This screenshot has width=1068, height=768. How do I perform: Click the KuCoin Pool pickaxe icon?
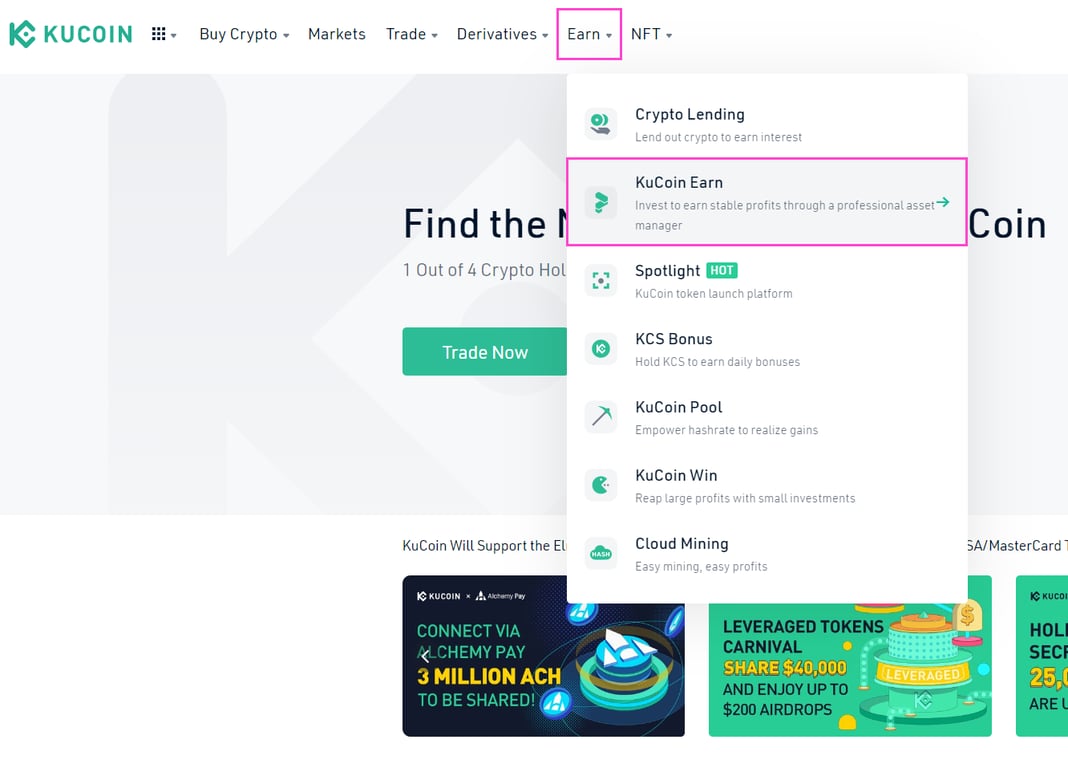coord(601,417)
